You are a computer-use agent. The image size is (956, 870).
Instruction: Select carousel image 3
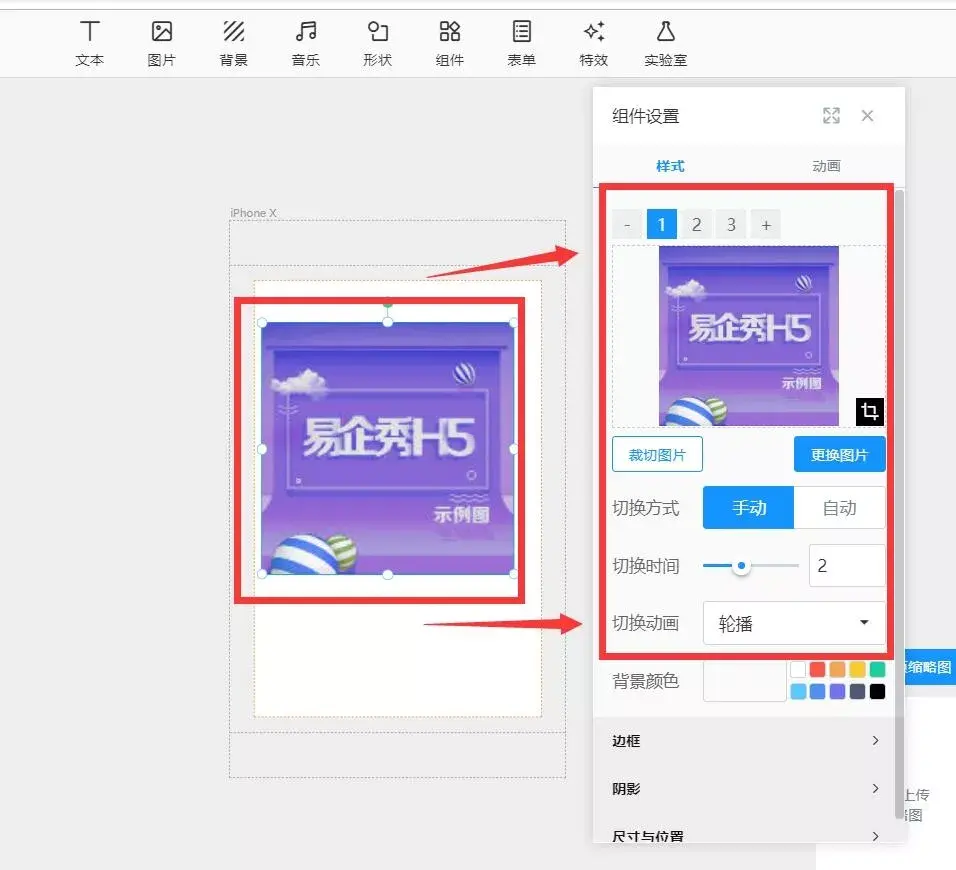pos(731,225)
